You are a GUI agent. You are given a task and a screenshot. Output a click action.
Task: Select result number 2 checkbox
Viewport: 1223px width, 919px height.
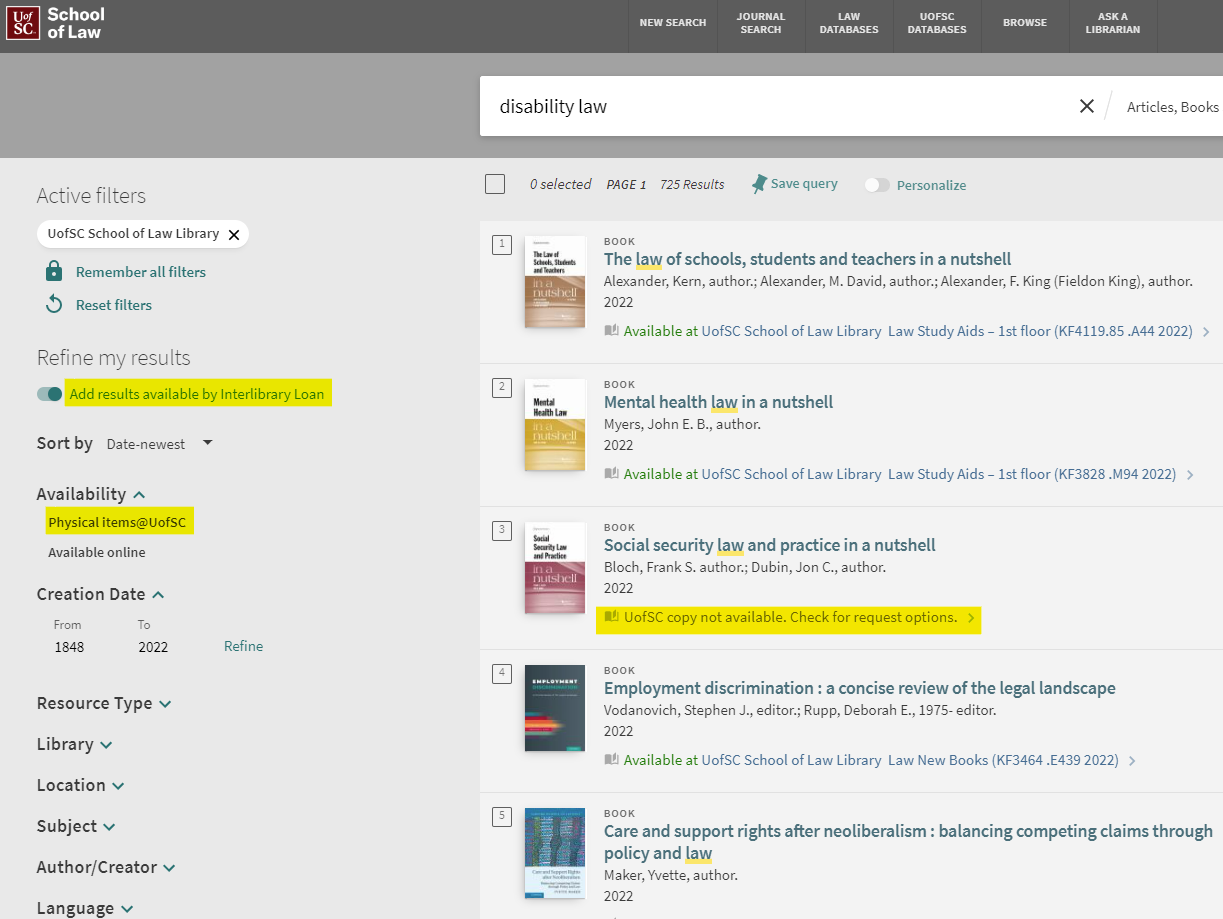502,387
